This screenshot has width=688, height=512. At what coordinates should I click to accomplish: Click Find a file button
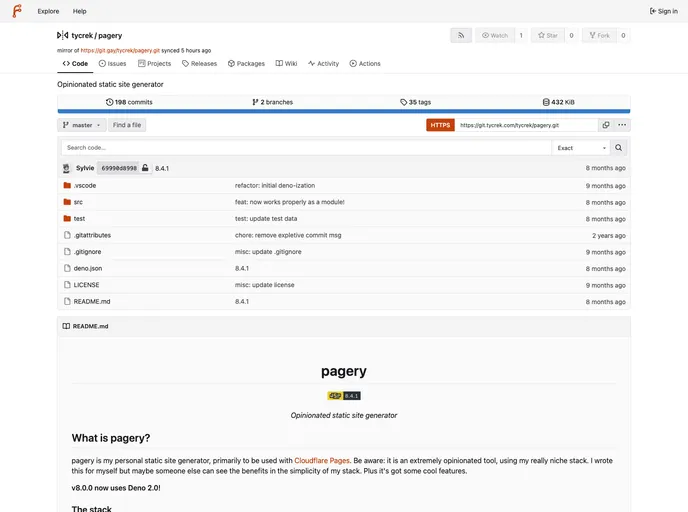click(127, 125)
